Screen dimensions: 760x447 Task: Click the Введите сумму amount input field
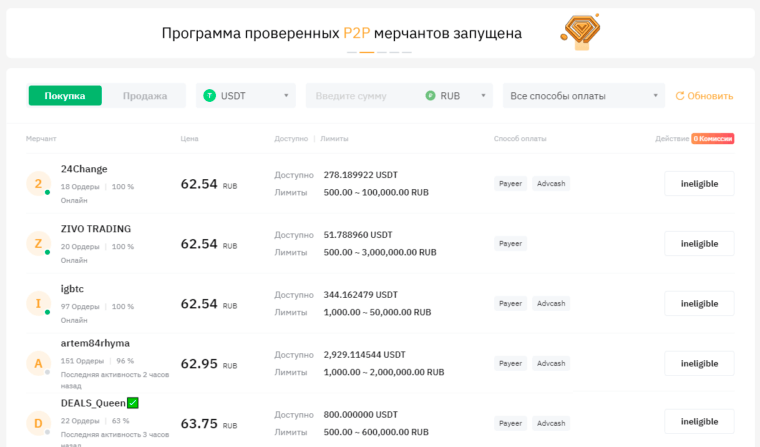coord(360,96)
